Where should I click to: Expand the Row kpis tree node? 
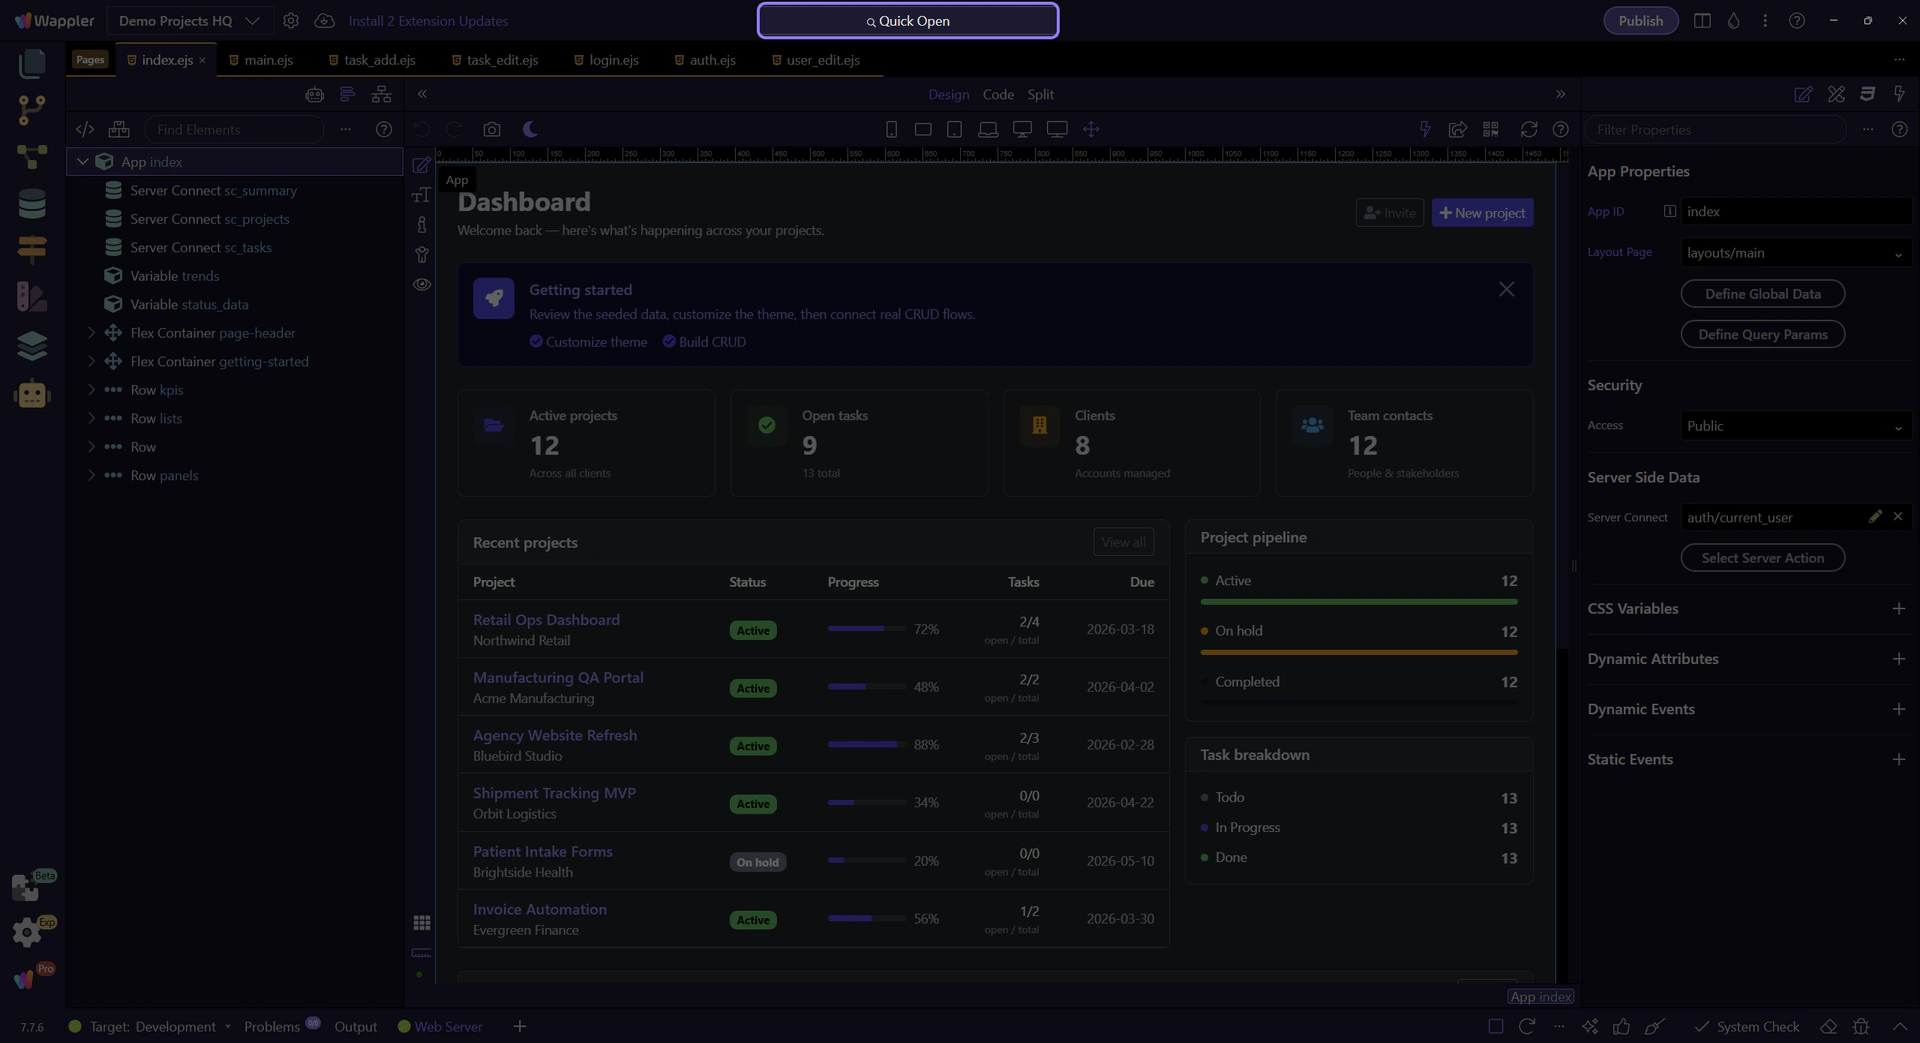point(91,390)
